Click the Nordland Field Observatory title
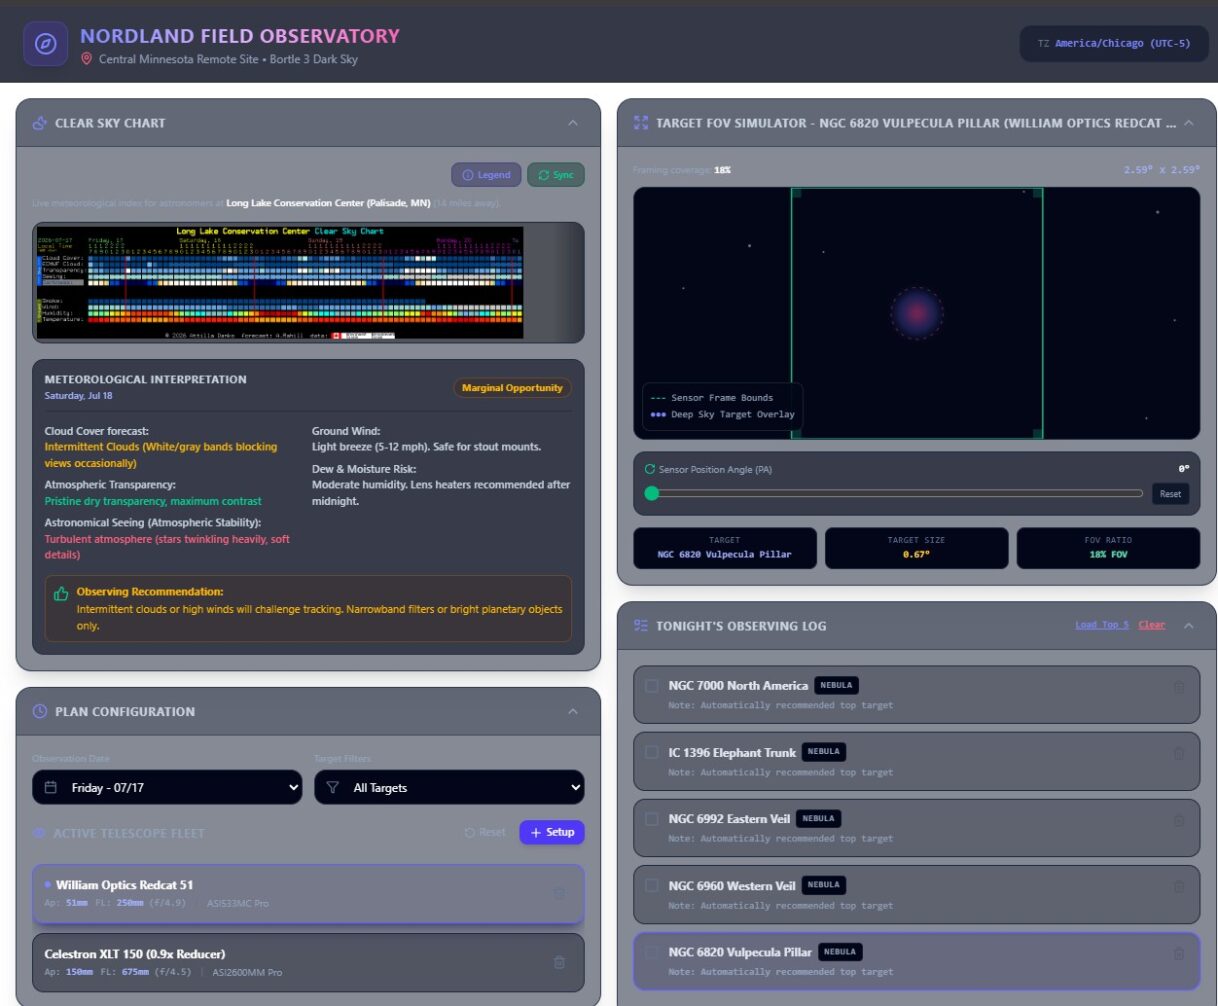The width and height of the screenshot is (1218, 1006). click(x=240, y=36)
